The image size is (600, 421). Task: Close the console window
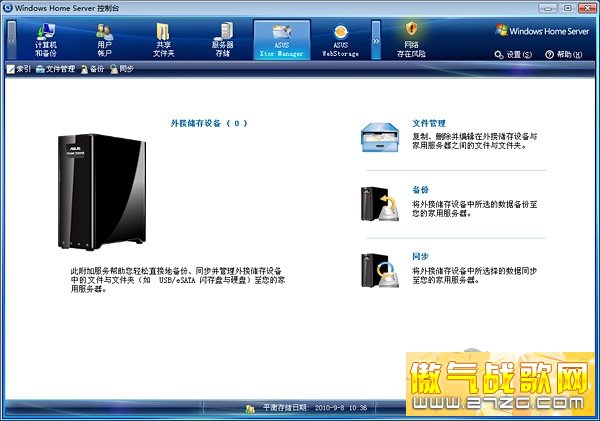587,8
